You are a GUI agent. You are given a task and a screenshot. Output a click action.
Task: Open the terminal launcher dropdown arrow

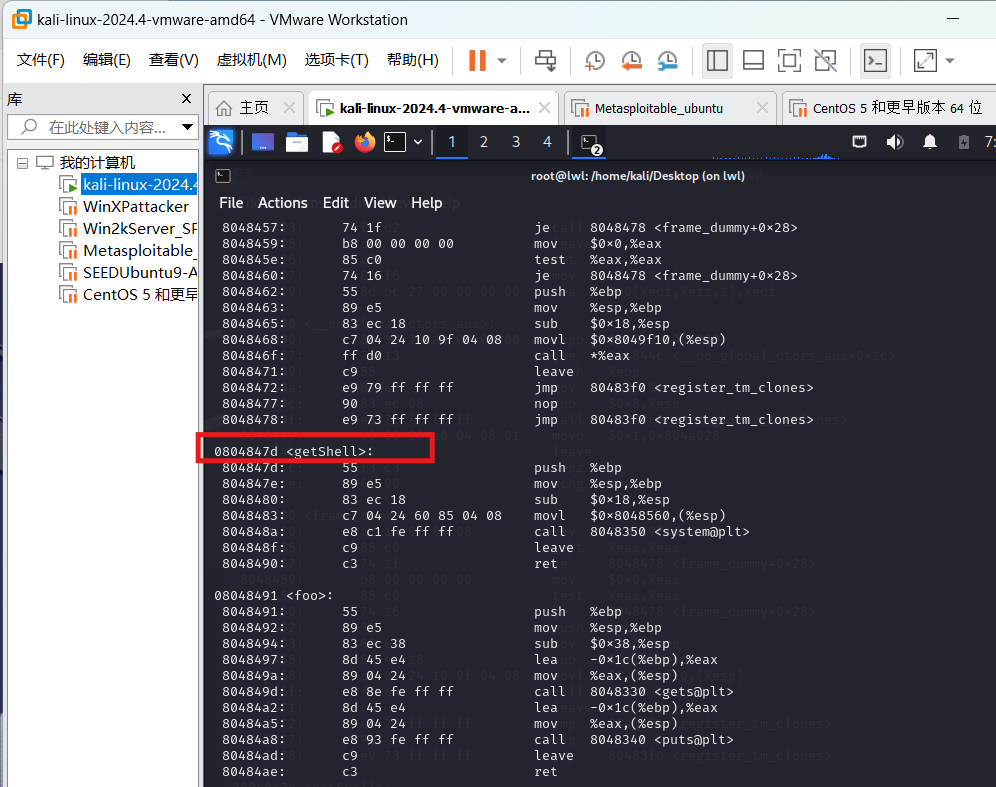[x=418, y=142]
